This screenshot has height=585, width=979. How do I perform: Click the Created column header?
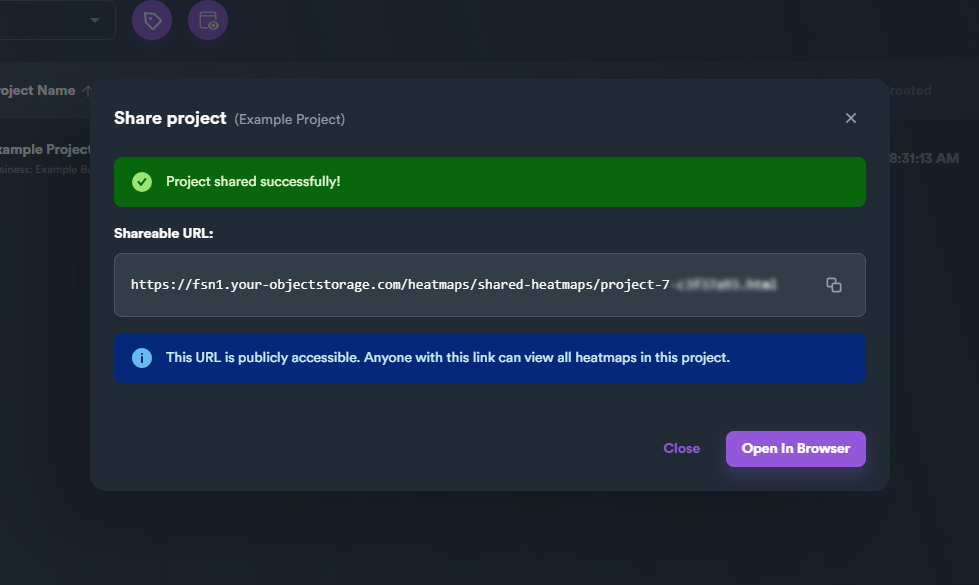tap(912, 90)
